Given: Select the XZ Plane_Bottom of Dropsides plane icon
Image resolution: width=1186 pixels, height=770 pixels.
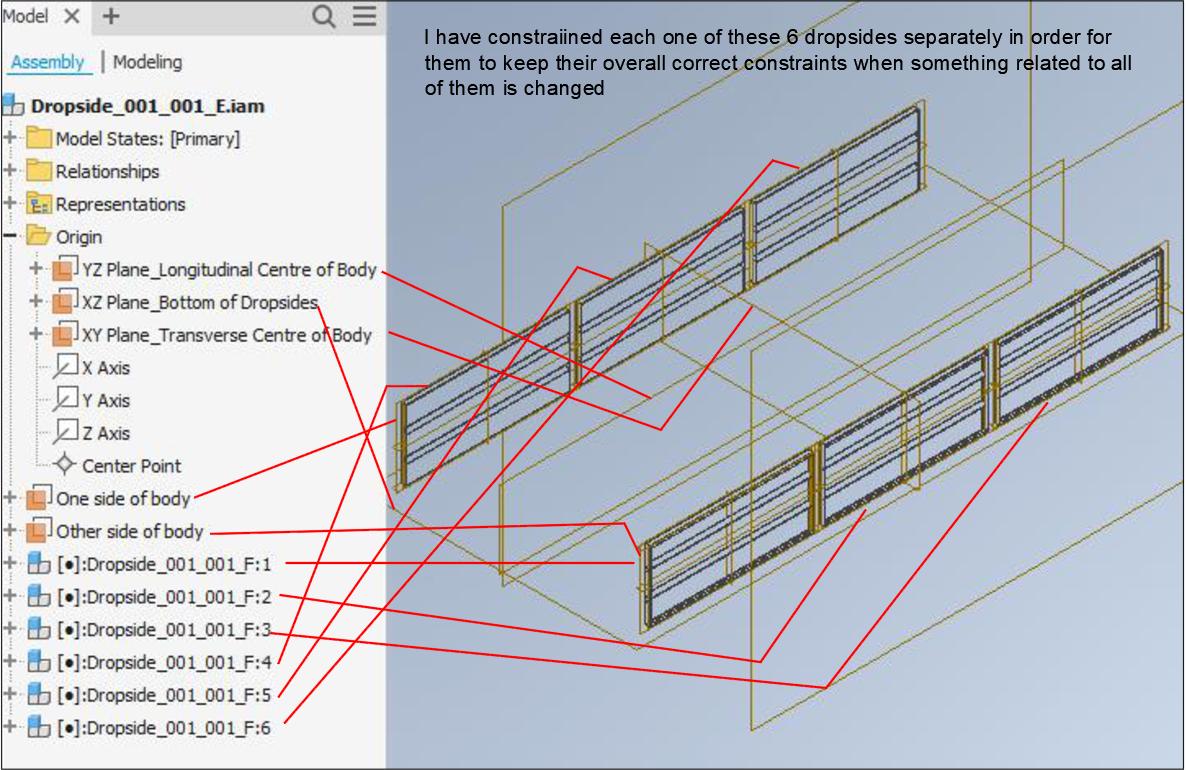Looking at the screenshot, I should [x=62, y=302].
